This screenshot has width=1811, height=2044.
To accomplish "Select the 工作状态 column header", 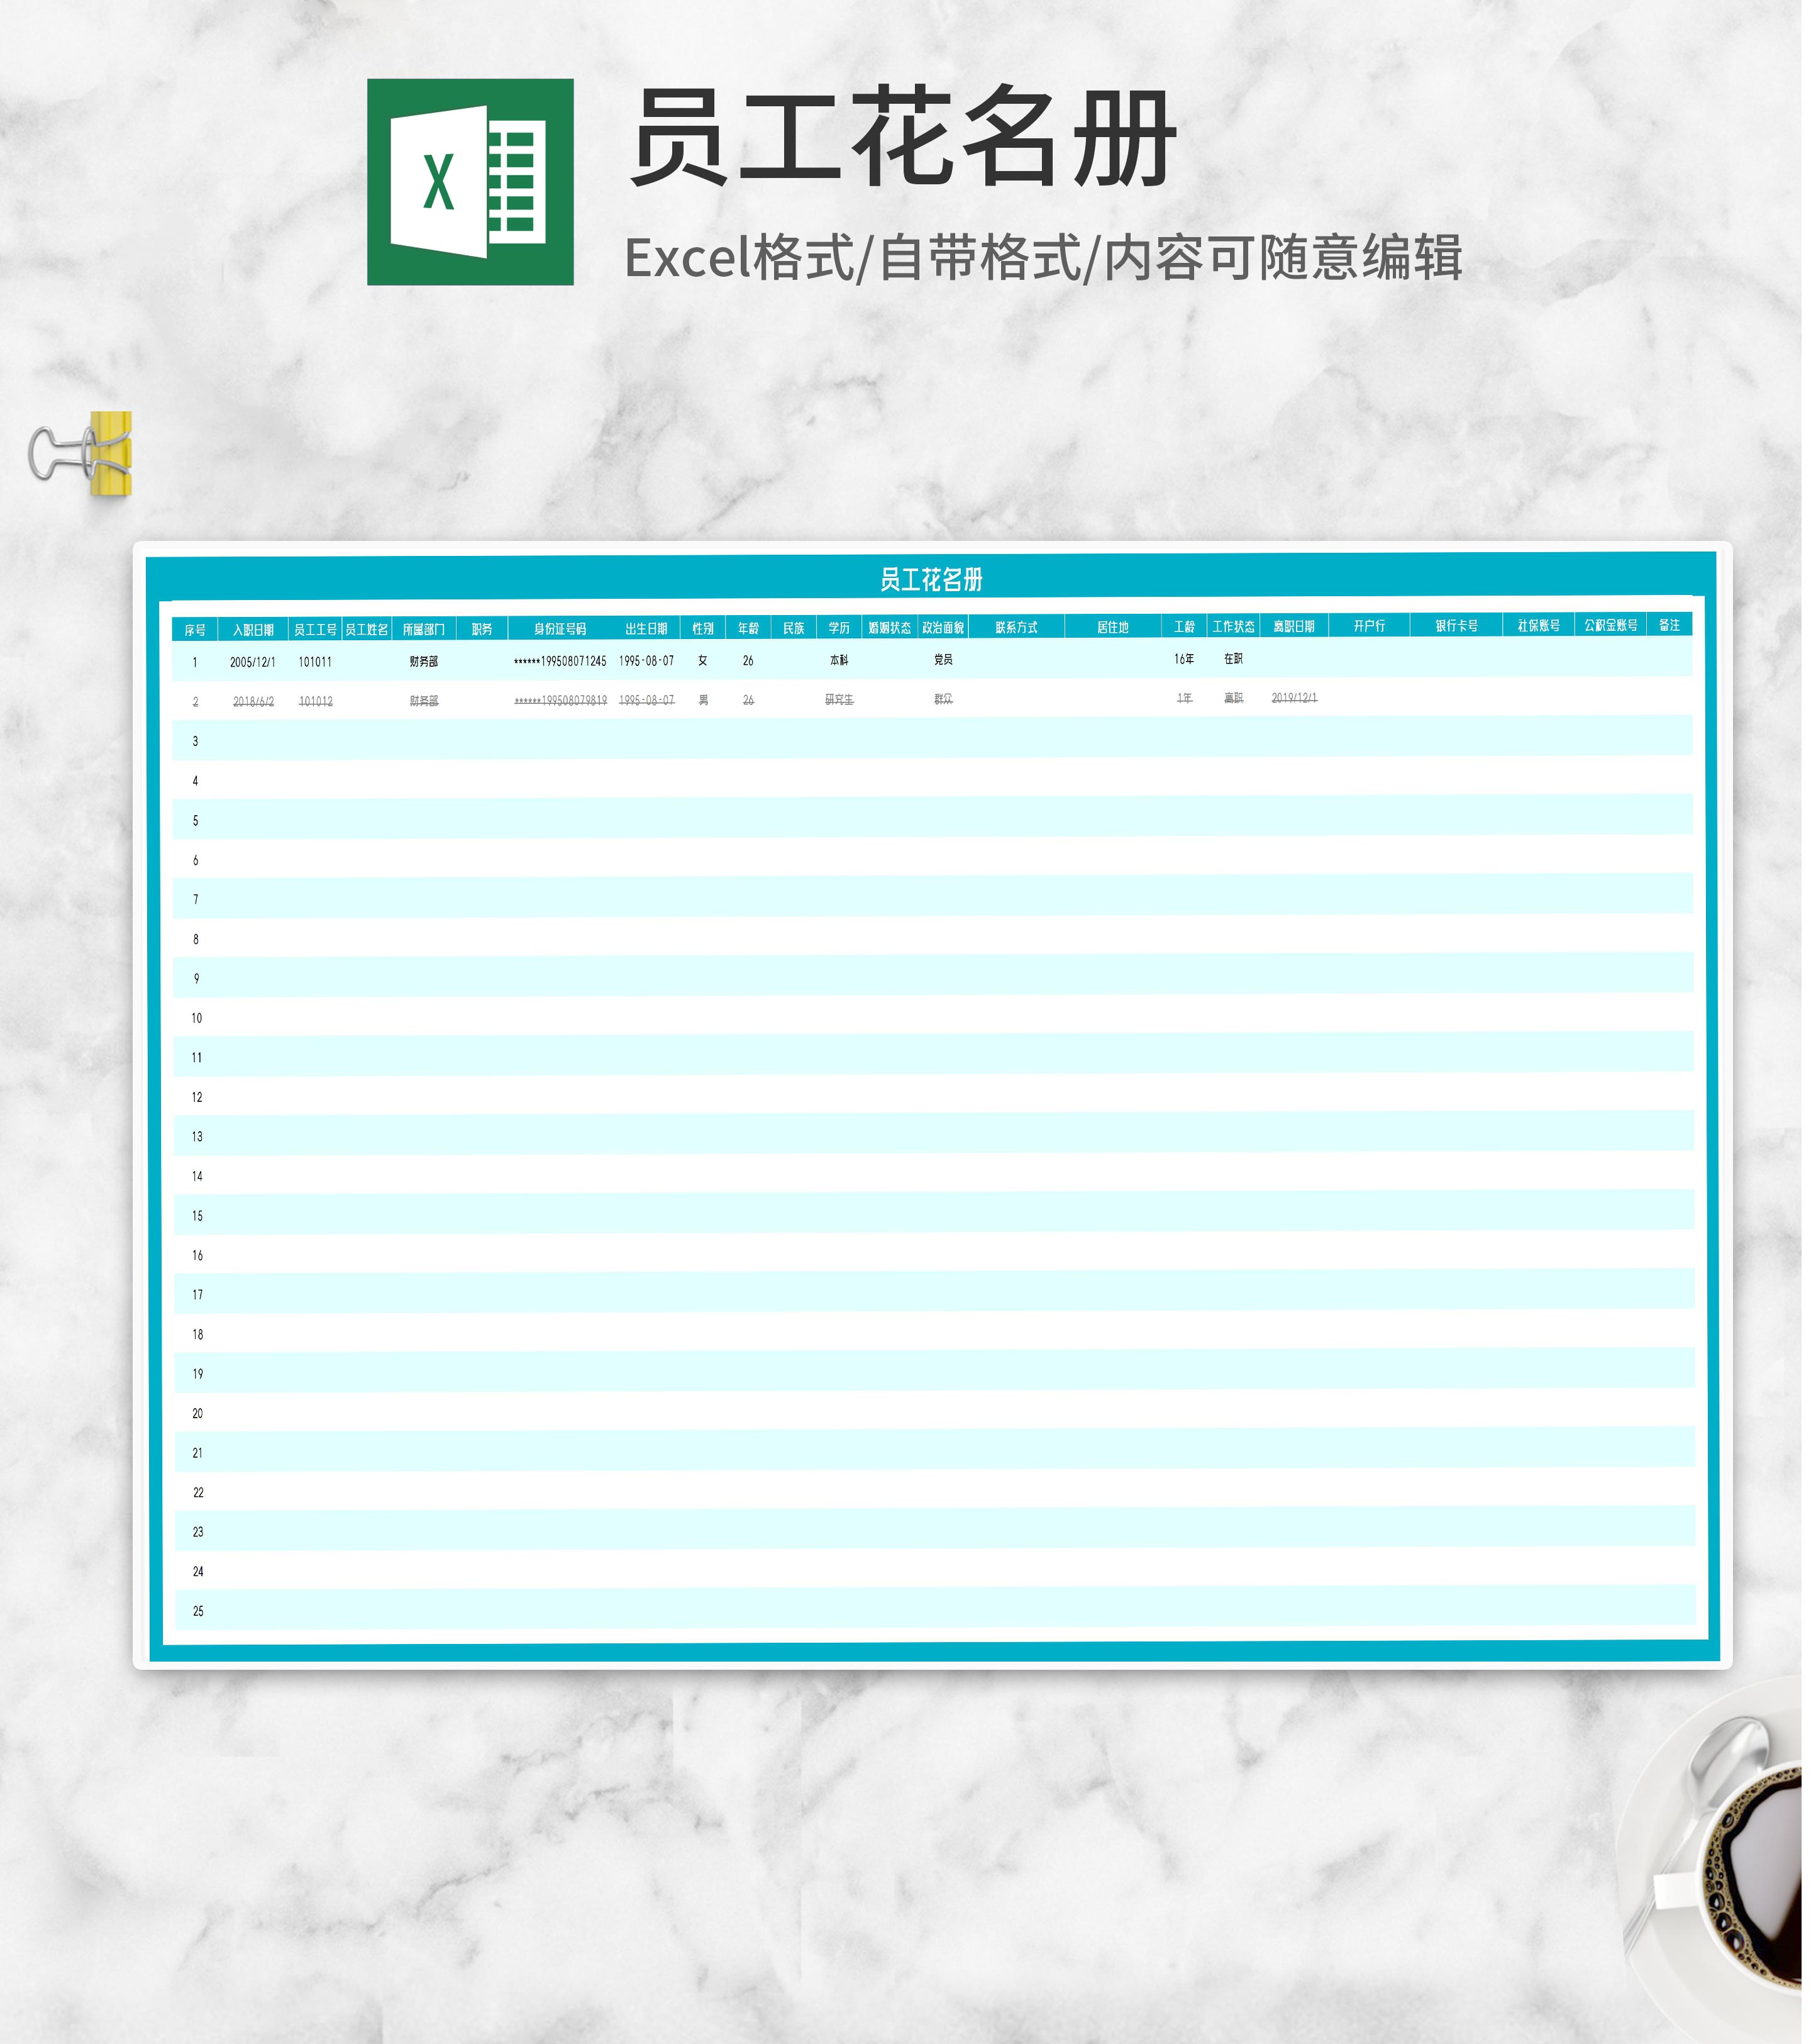I will [1233, 627].
